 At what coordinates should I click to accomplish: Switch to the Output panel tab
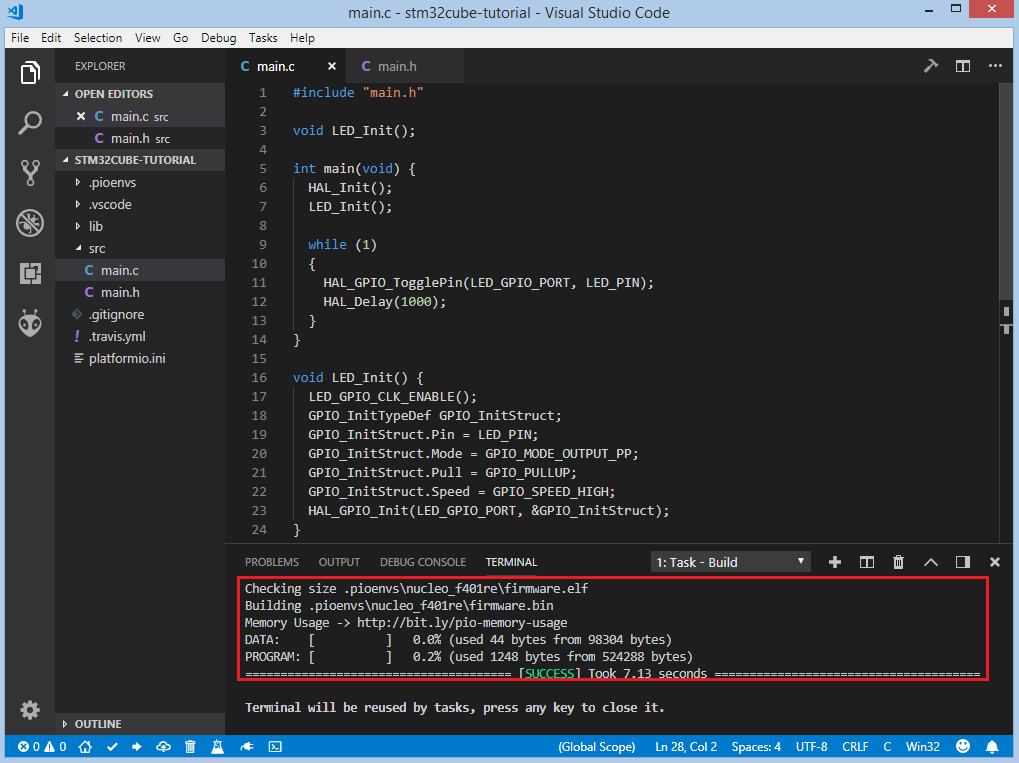pyautogui.click(x=339, y=562)
